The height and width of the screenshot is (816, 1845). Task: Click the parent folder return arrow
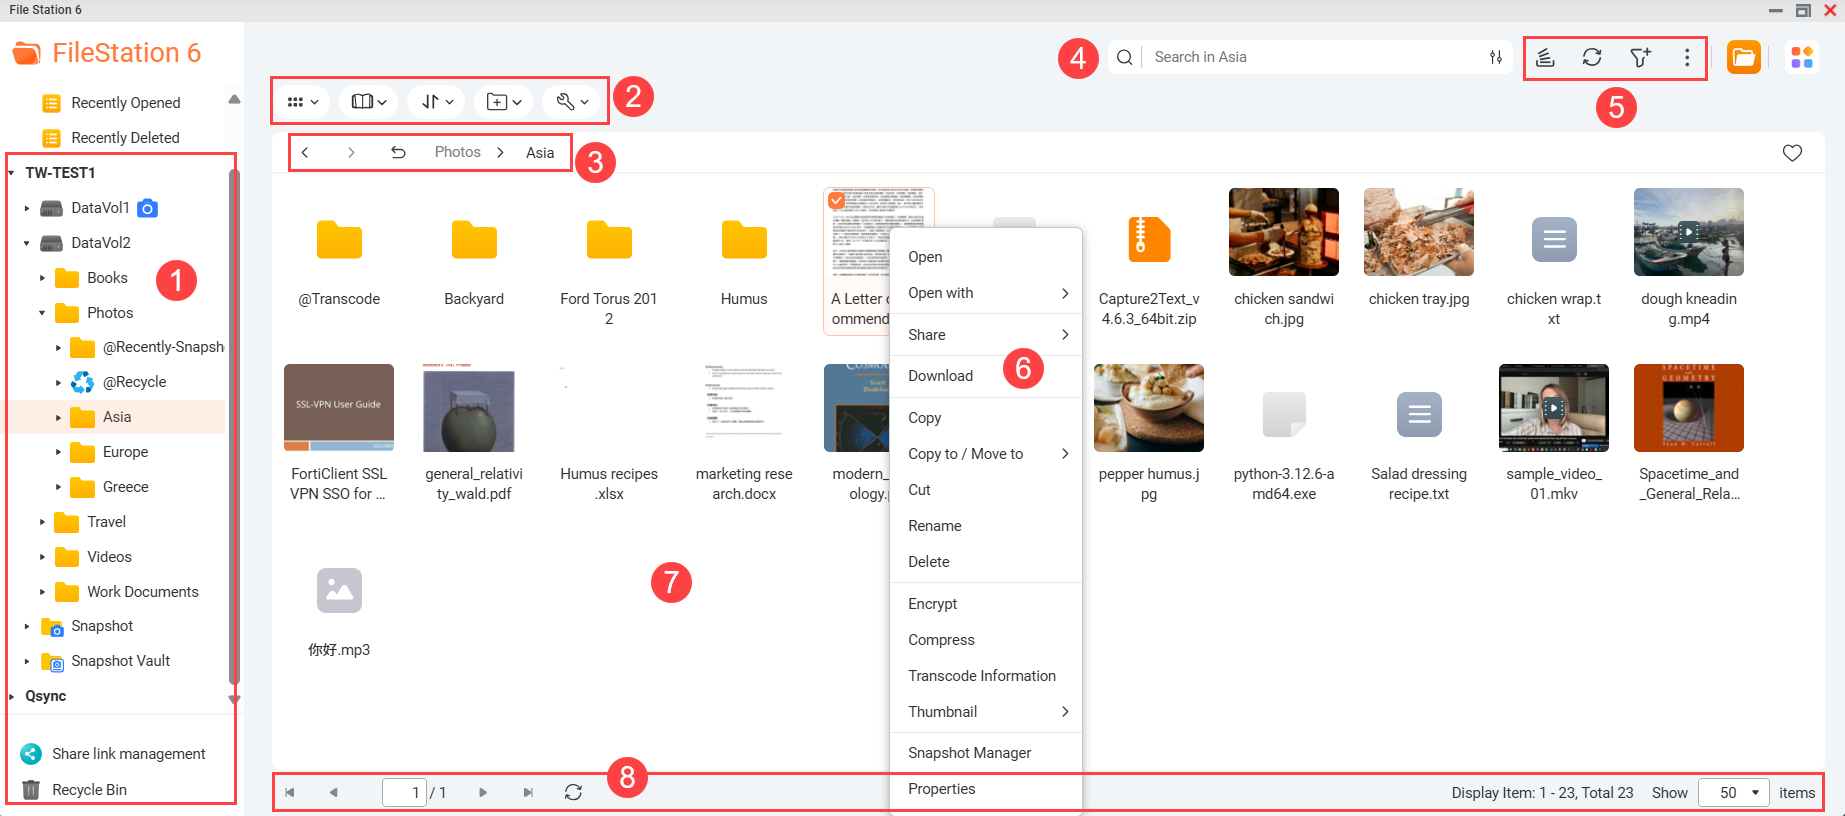click(398, 152)
